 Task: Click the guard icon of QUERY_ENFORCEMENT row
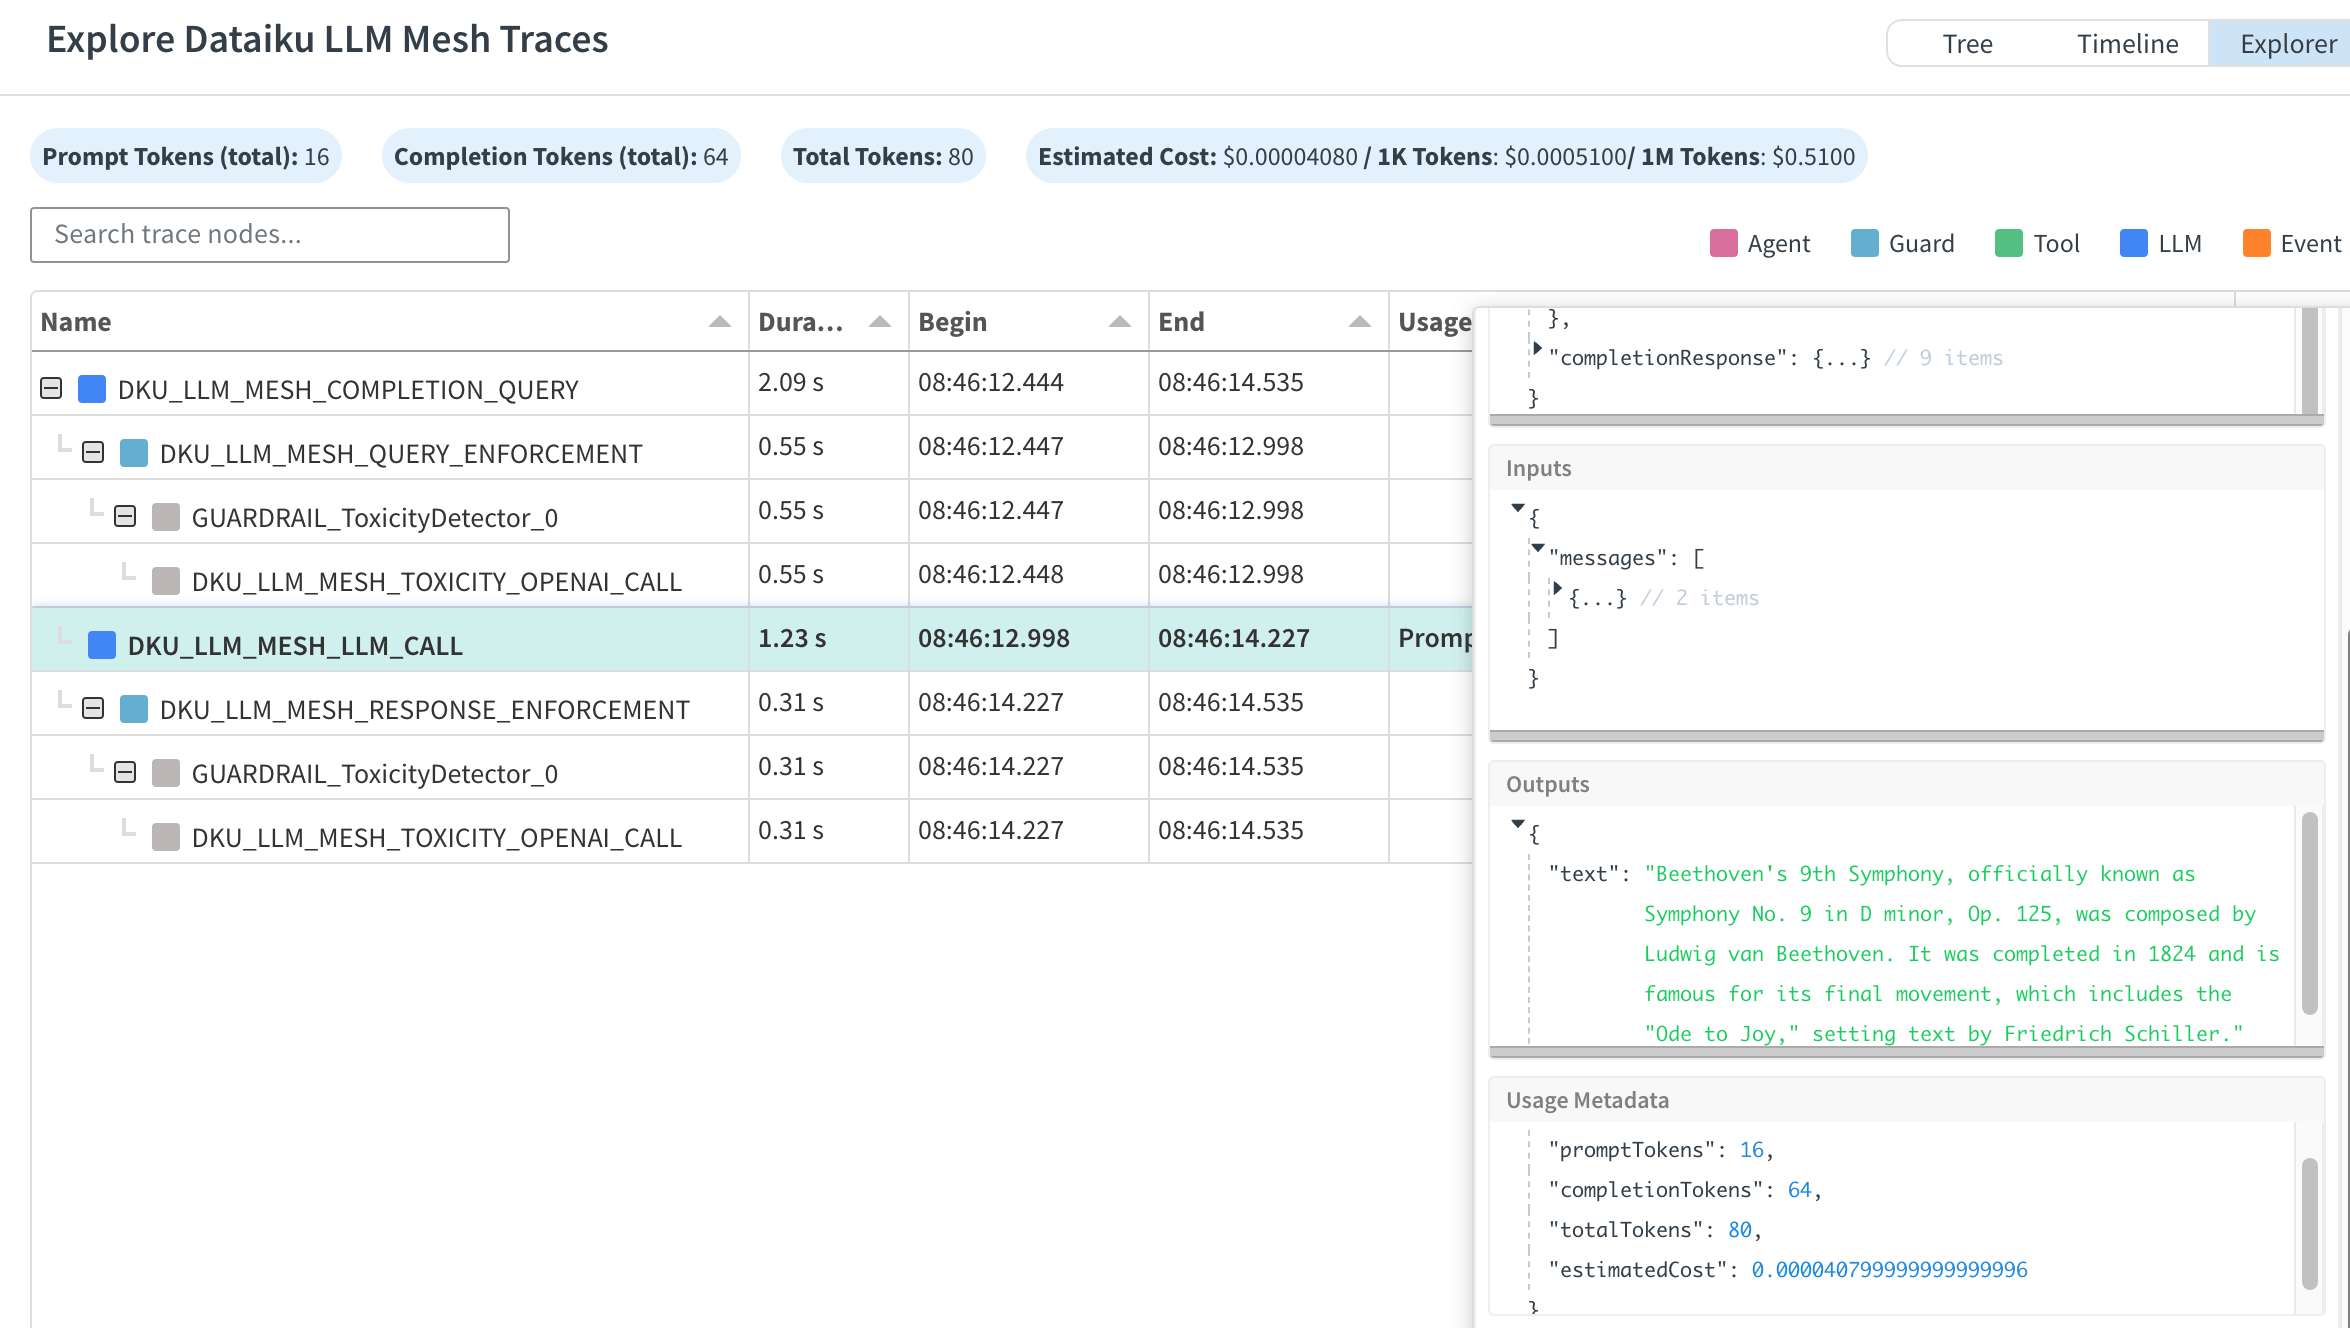tap(134, 452)
